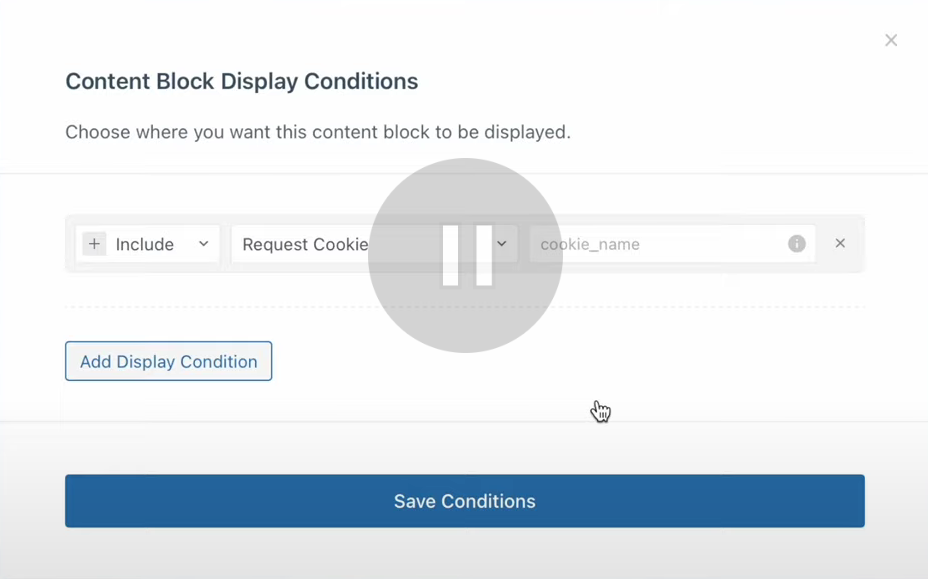Click the info icon in cookie_name field
Viewport: 928px width, 579px height.
(797, 244)
